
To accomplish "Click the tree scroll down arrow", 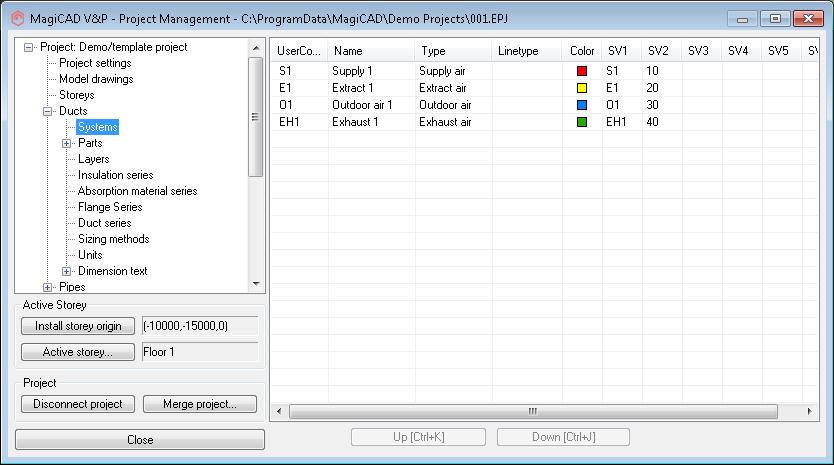I will pos(256,284).
